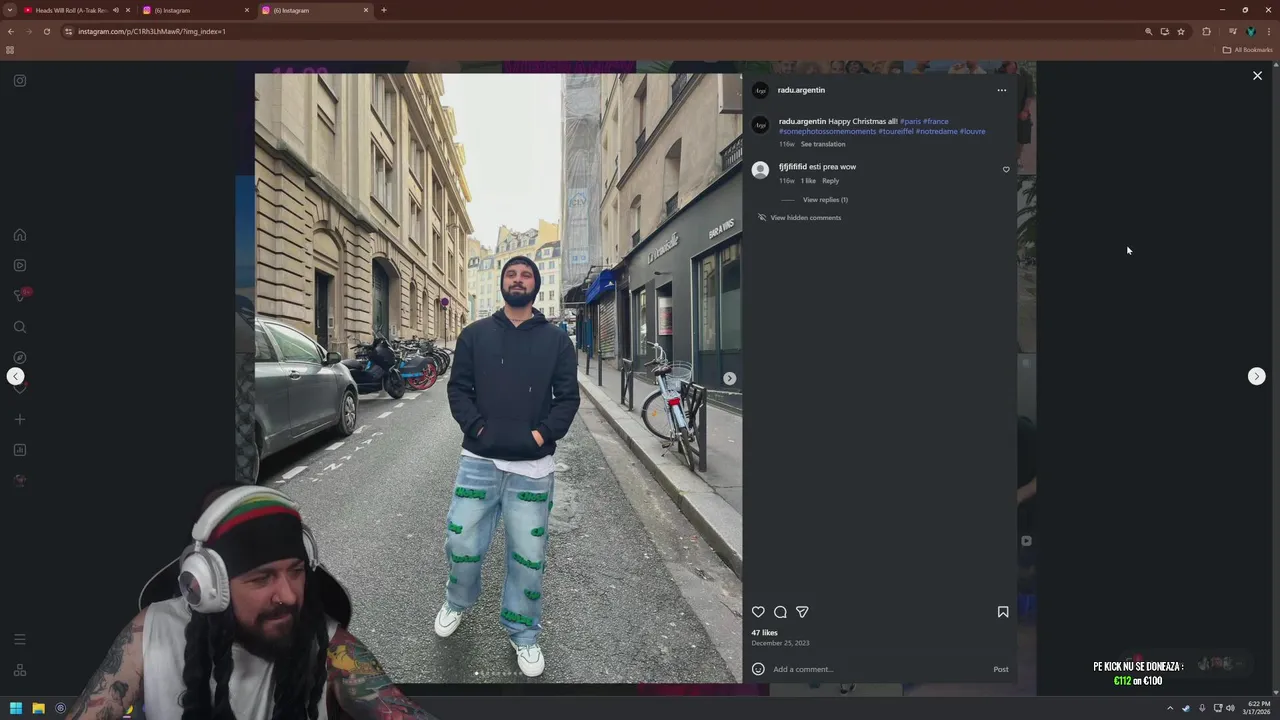Switch to Heads Will Roll YouTube tab
The image size is (1280, 720).
68,10
